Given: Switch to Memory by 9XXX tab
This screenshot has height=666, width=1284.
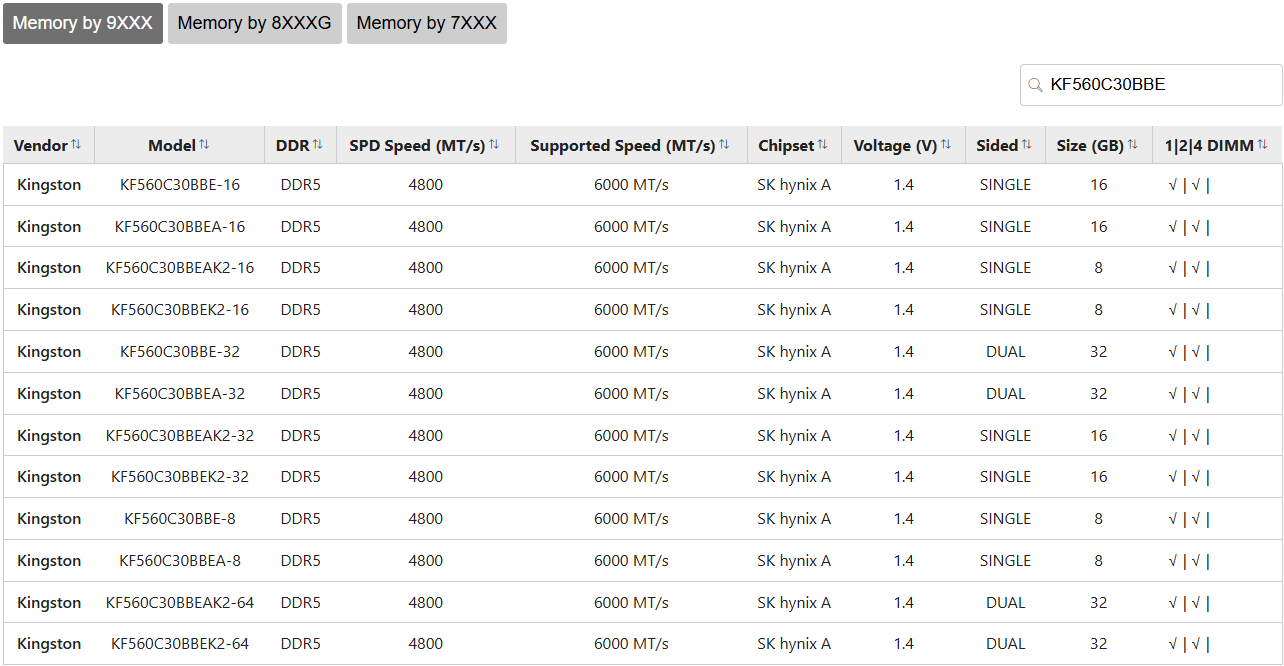Looking at the screenshot, I should pyautogui.click(x=83, y=23).
